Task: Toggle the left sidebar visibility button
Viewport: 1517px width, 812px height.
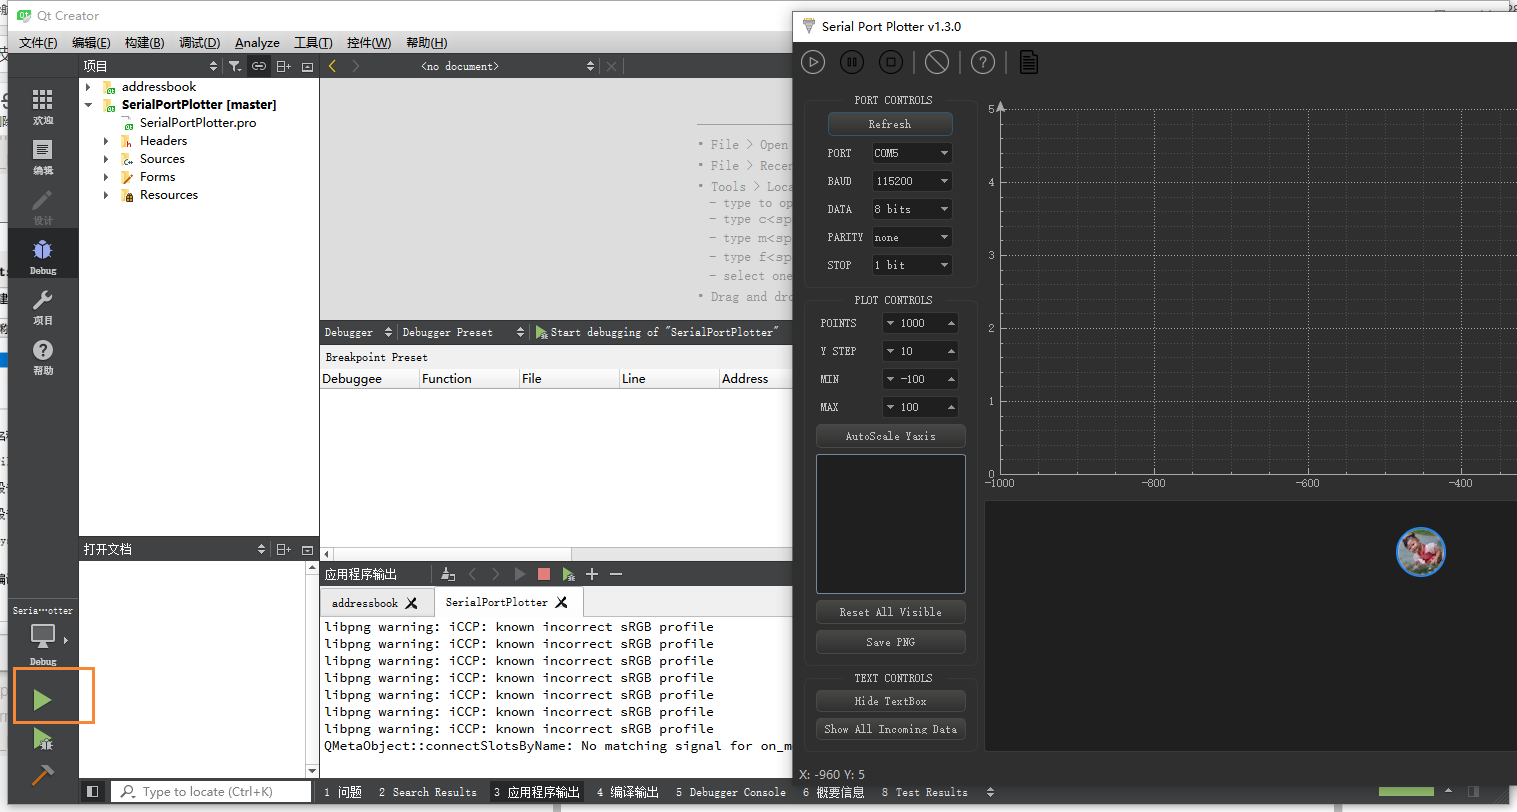Action: pos(92,790)
